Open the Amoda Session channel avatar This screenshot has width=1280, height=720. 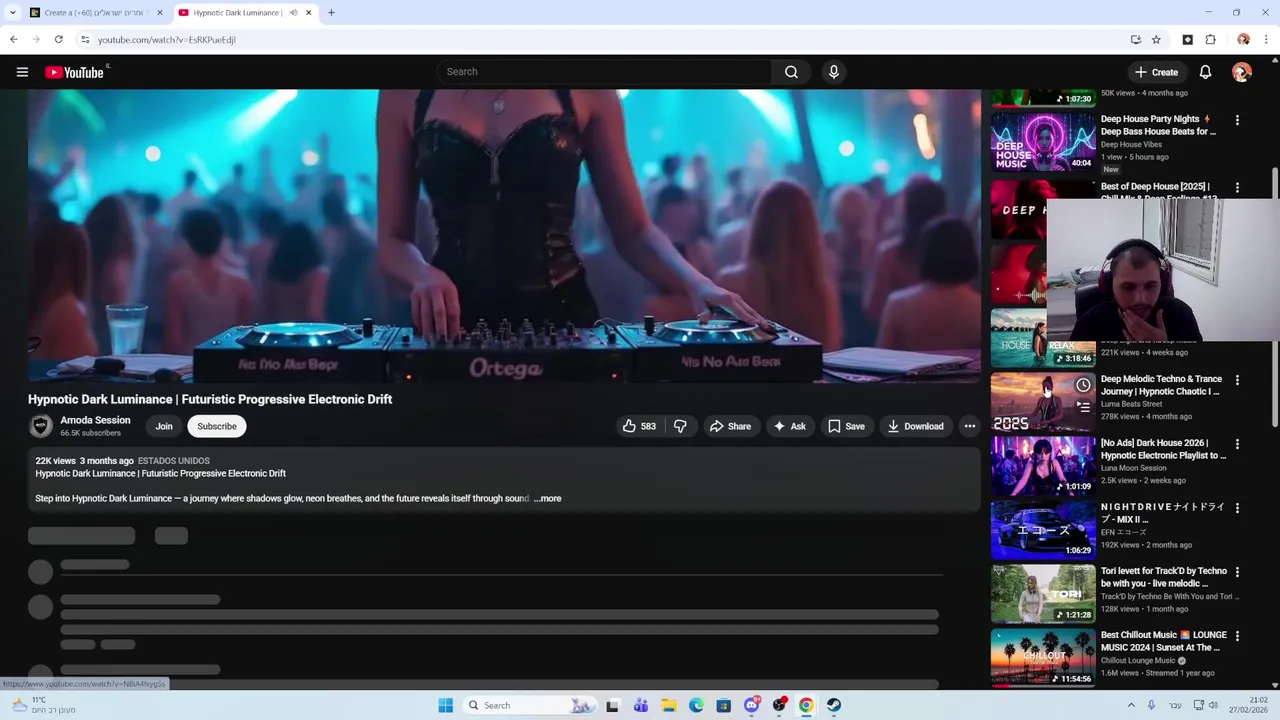[40, 426]
